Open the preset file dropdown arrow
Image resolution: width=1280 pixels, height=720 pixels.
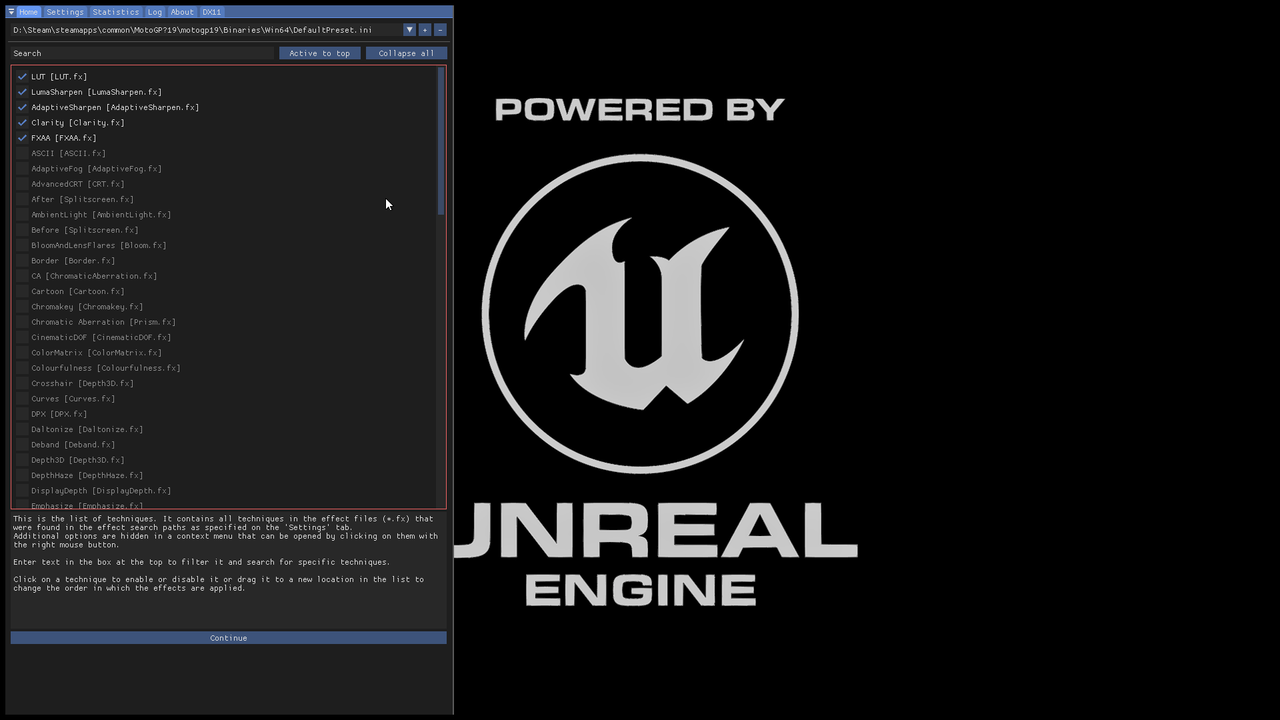[409, 30]
